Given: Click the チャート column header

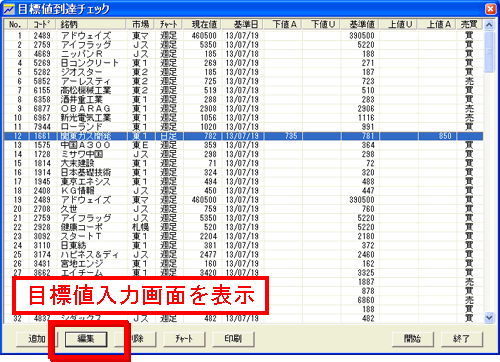Looking at the screenshot, I should coord(169,24).
